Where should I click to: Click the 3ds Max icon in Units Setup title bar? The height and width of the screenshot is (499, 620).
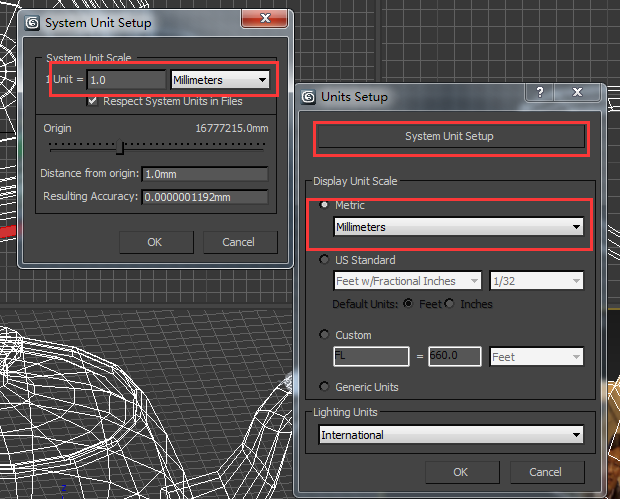pos(308,97)
